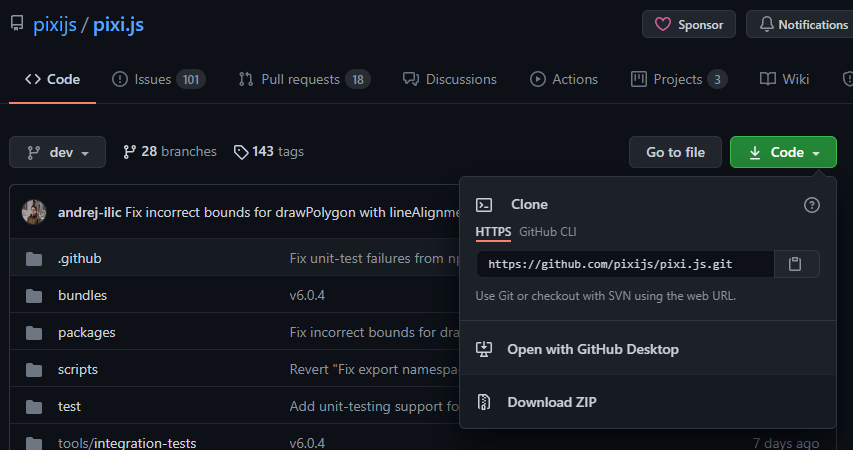Open the tools/integration-tests folder
The height and width of the screenshot is (450, 853).
click(x=127, y=443)
